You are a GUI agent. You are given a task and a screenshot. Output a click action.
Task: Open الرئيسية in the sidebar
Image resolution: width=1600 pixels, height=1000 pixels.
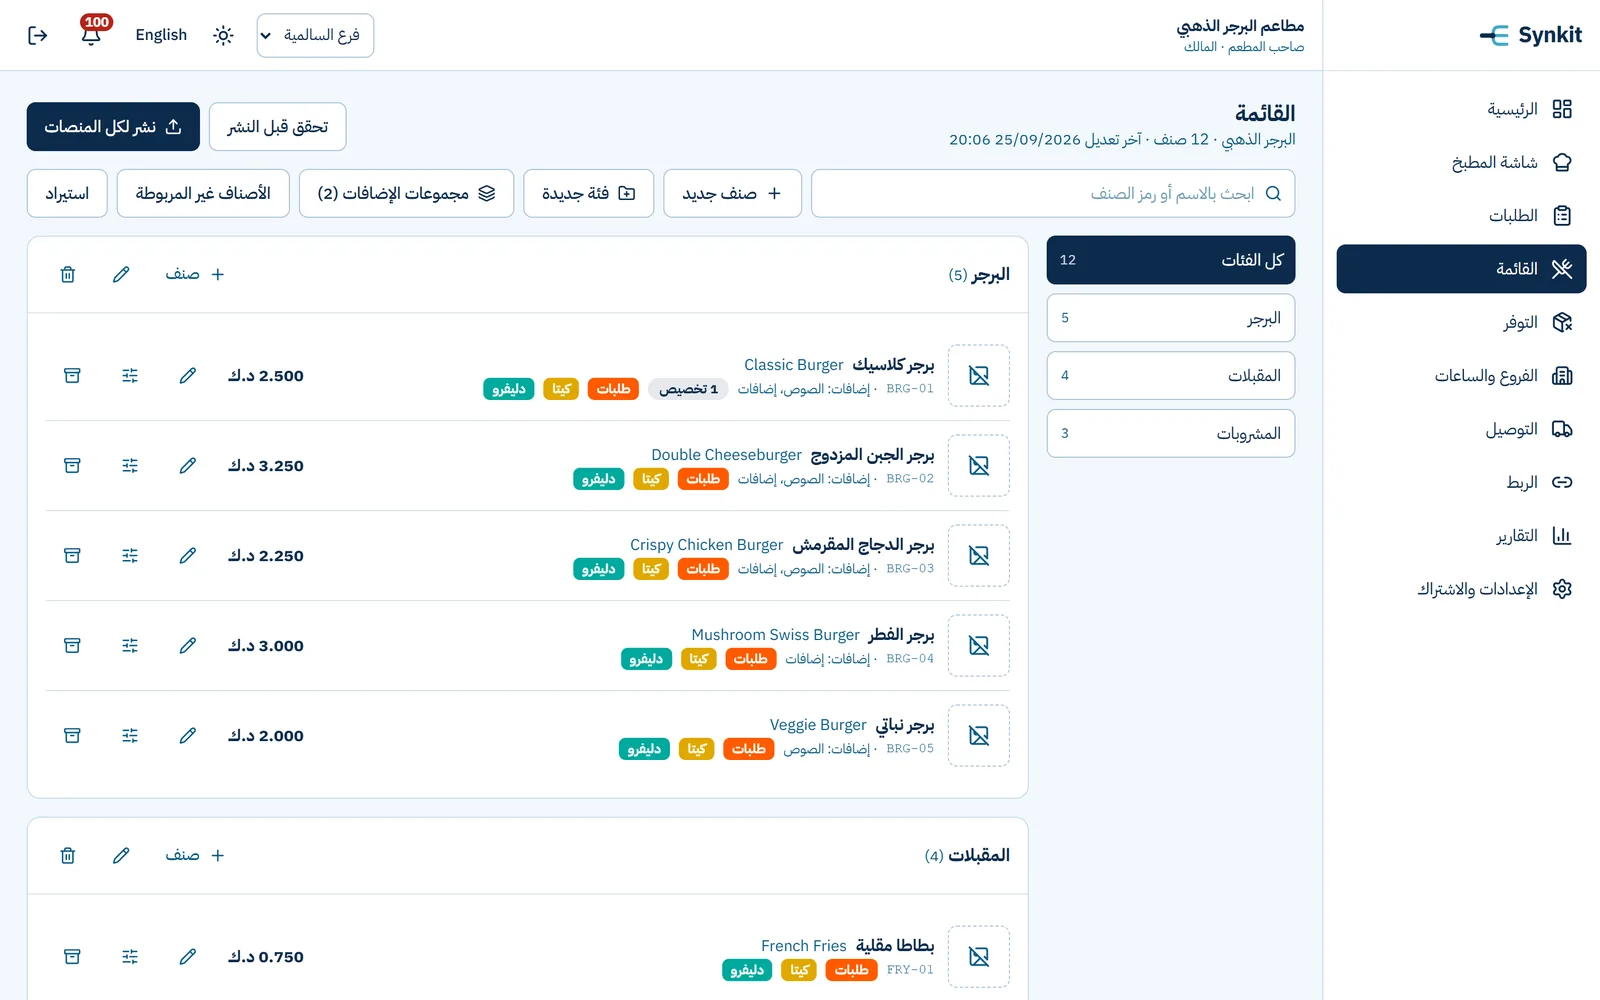(1461, 109)
